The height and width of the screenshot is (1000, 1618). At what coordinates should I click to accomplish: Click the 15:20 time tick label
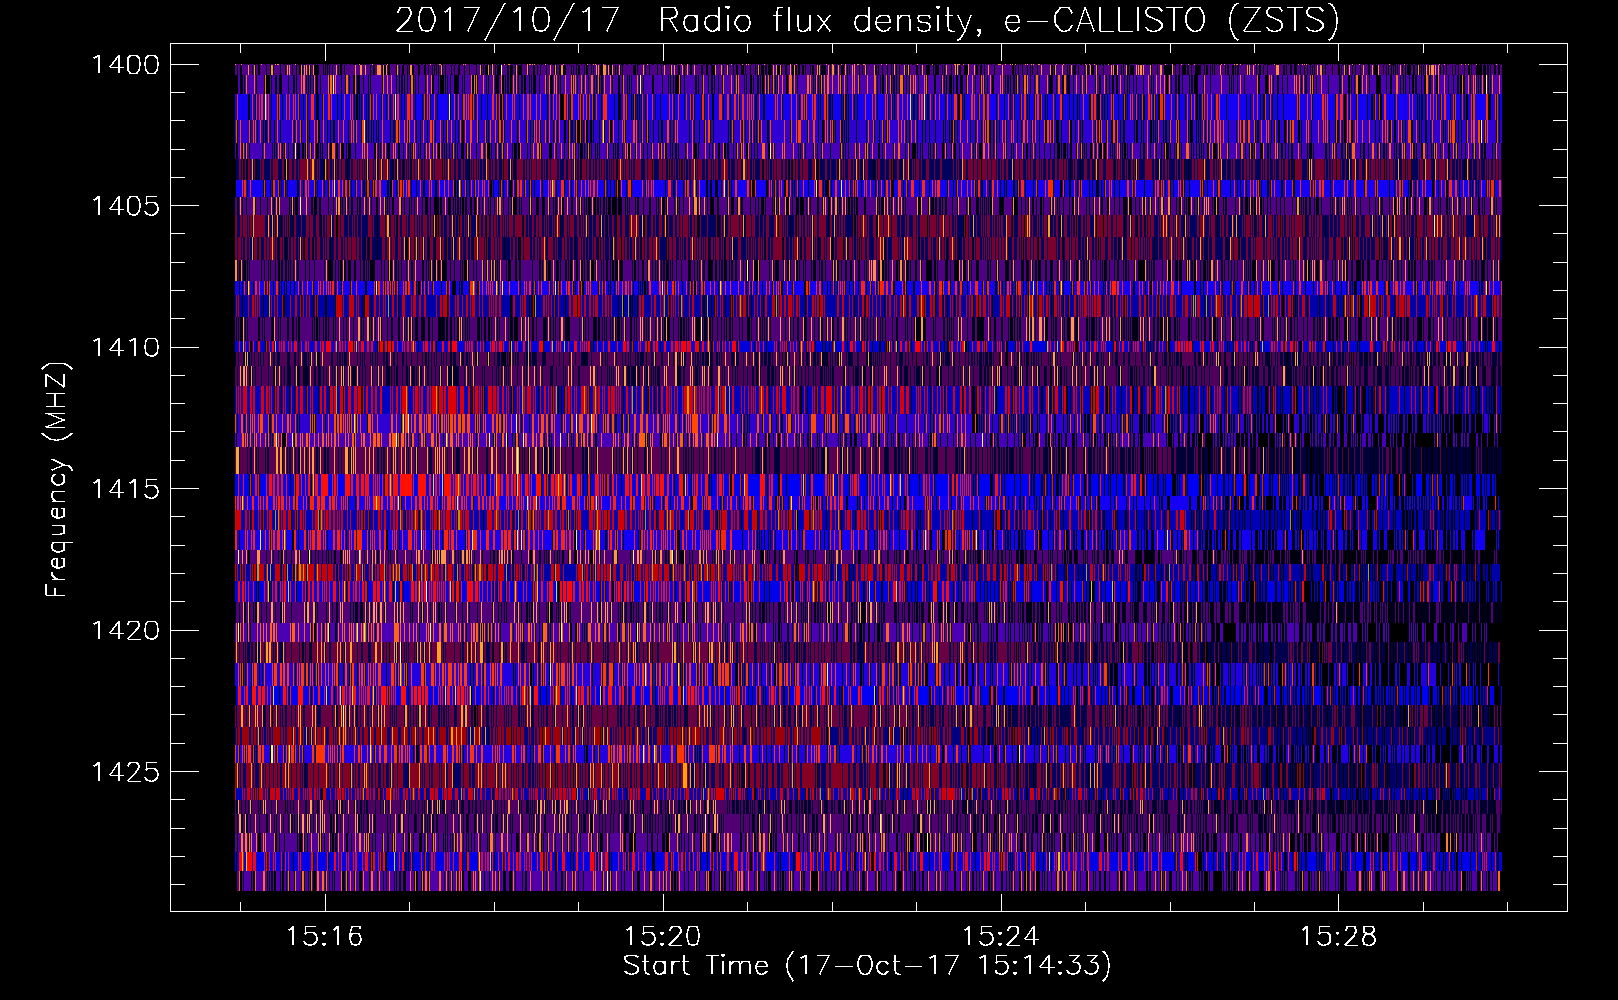point(662,937)
